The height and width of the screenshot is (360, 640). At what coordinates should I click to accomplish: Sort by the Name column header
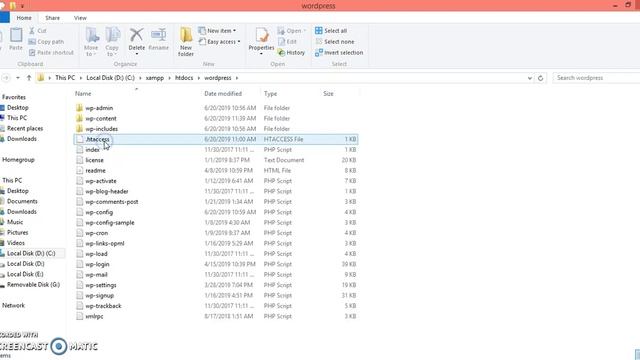pos(83,93)
